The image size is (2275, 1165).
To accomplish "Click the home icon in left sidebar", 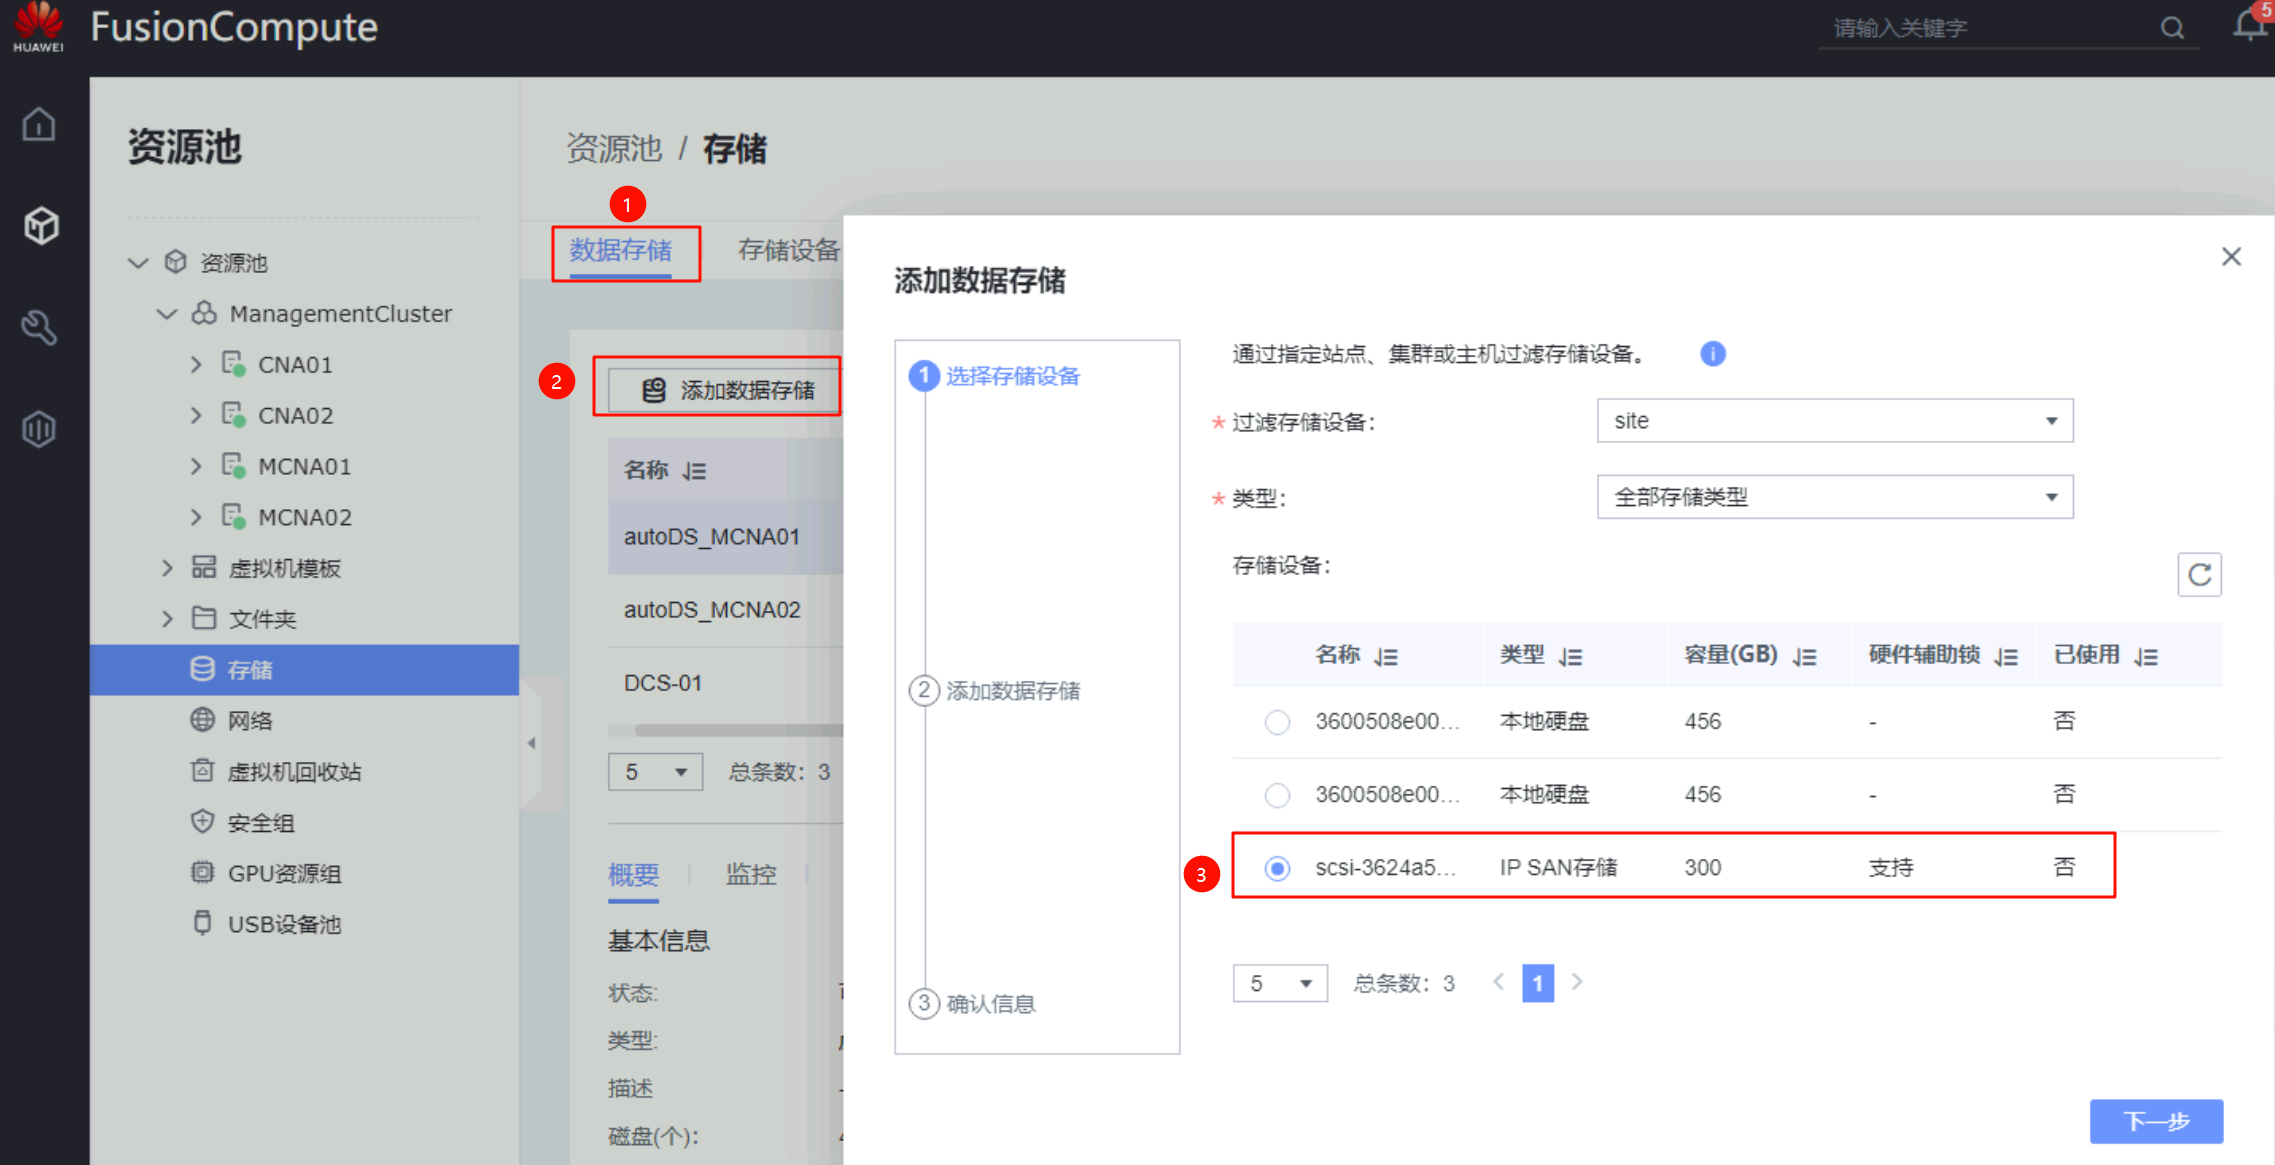I will tap(39, 125).
